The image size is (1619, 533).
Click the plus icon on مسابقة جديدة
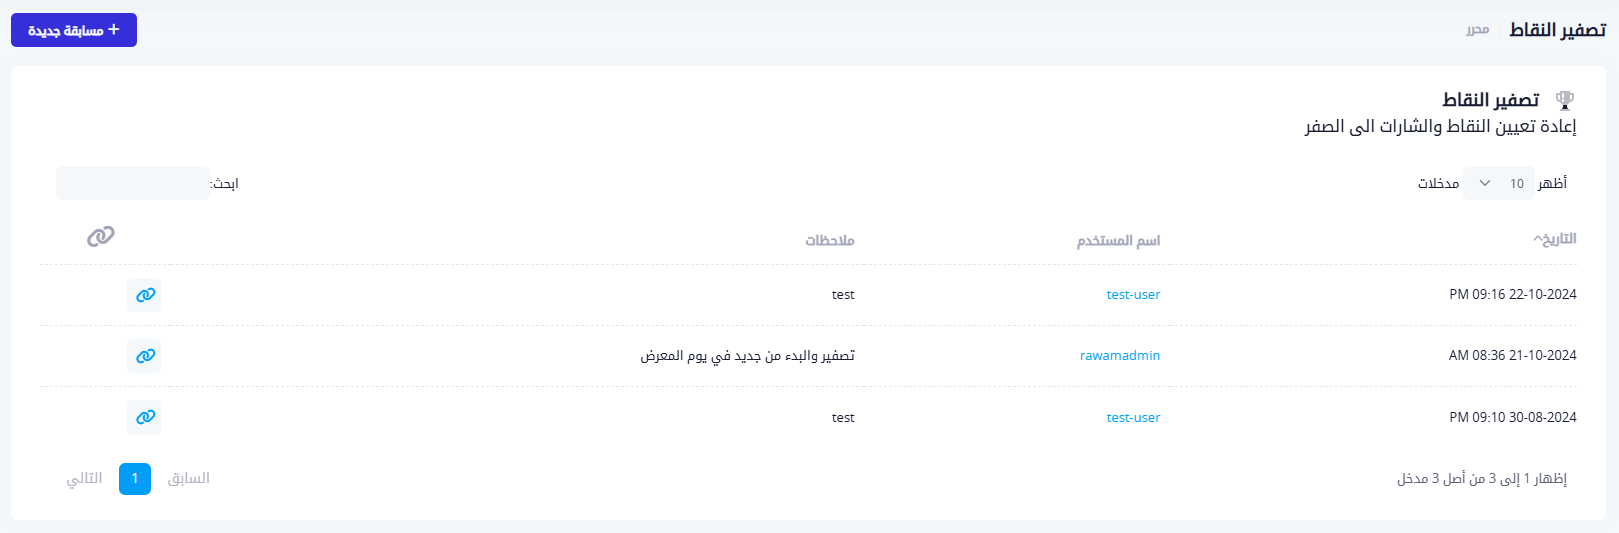coord(114,30)
